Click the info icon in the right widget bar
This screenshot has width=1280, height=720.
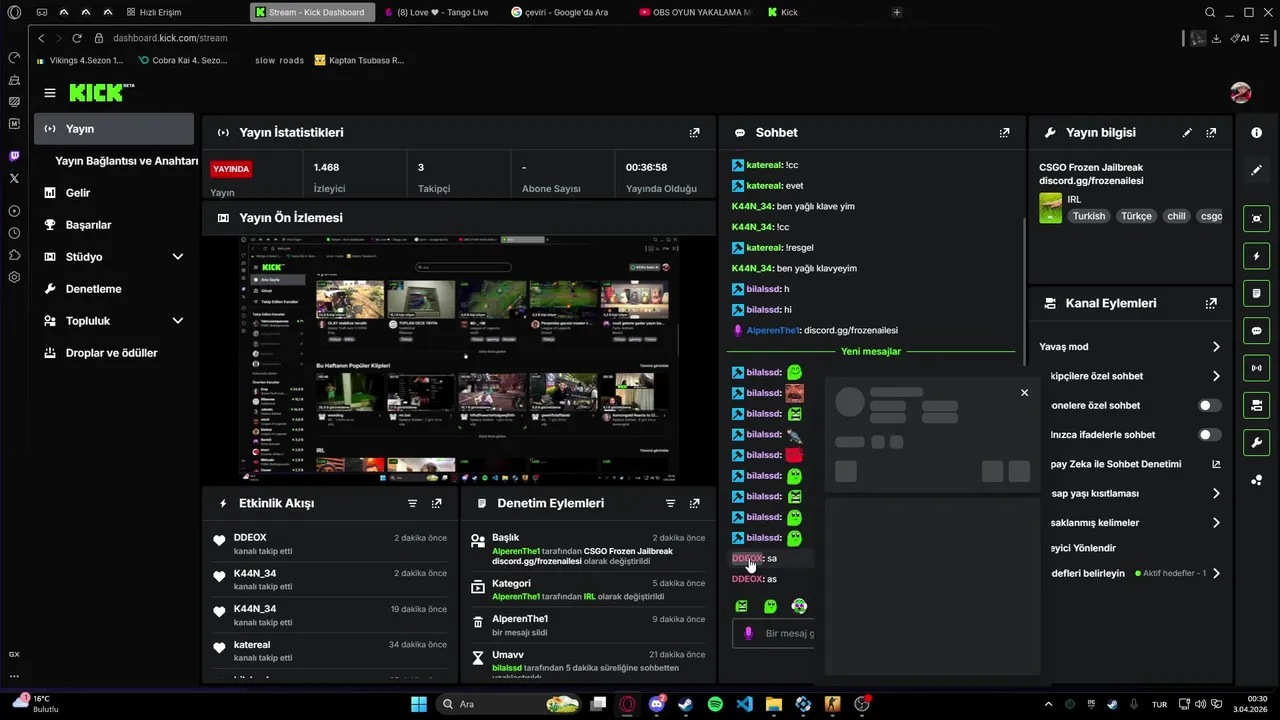click(x=1256, y=132)
